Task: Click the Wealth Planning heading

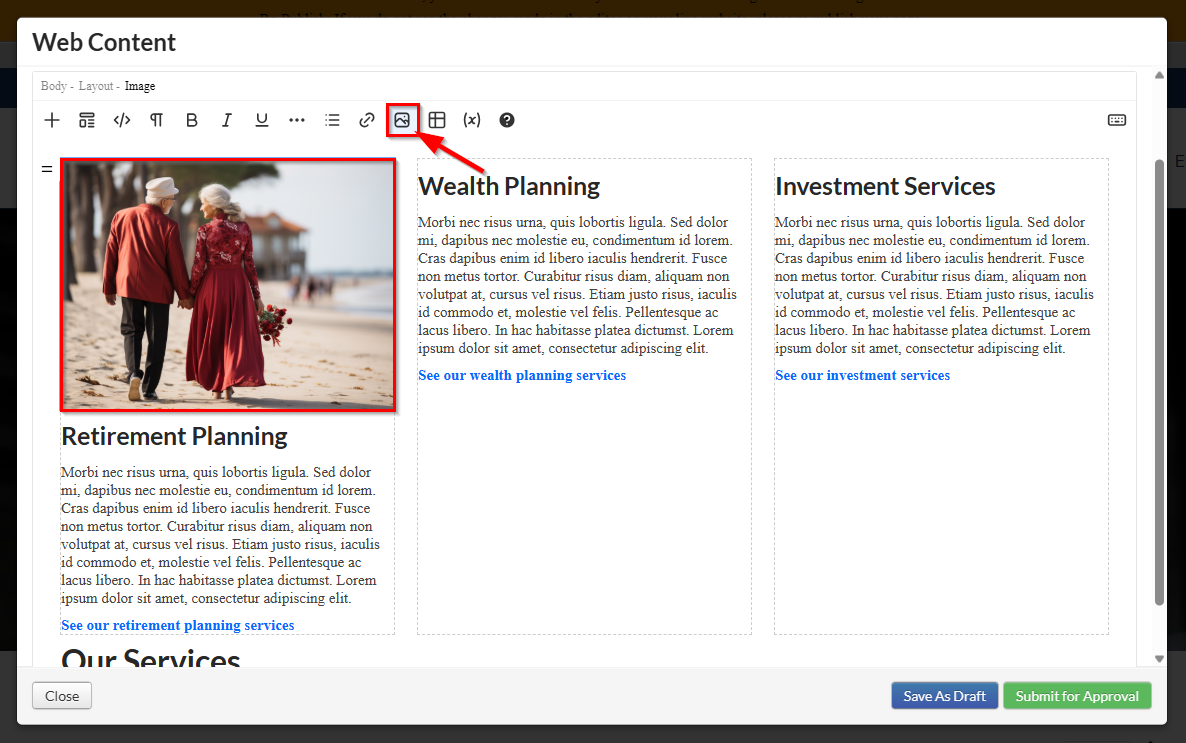Action: coord(509,186)
